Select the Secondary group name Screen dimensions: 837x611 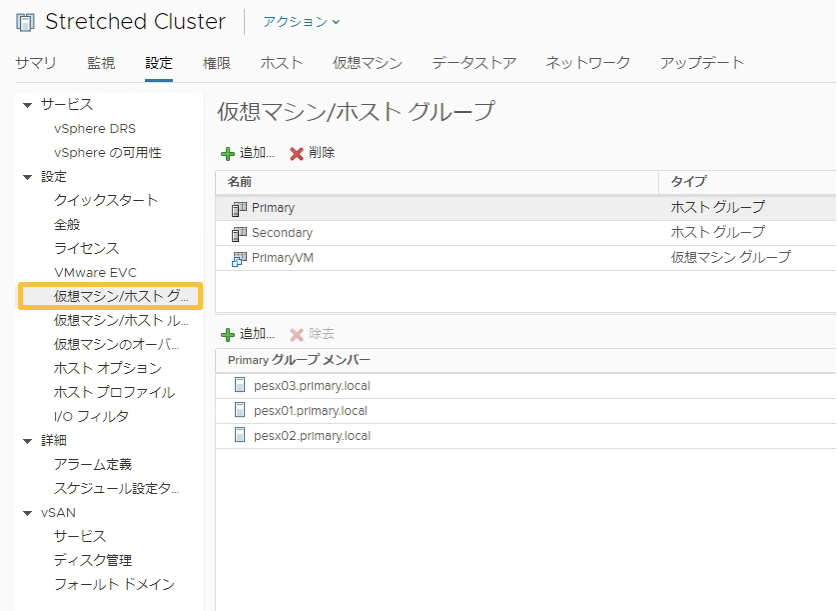click(282, 233)
